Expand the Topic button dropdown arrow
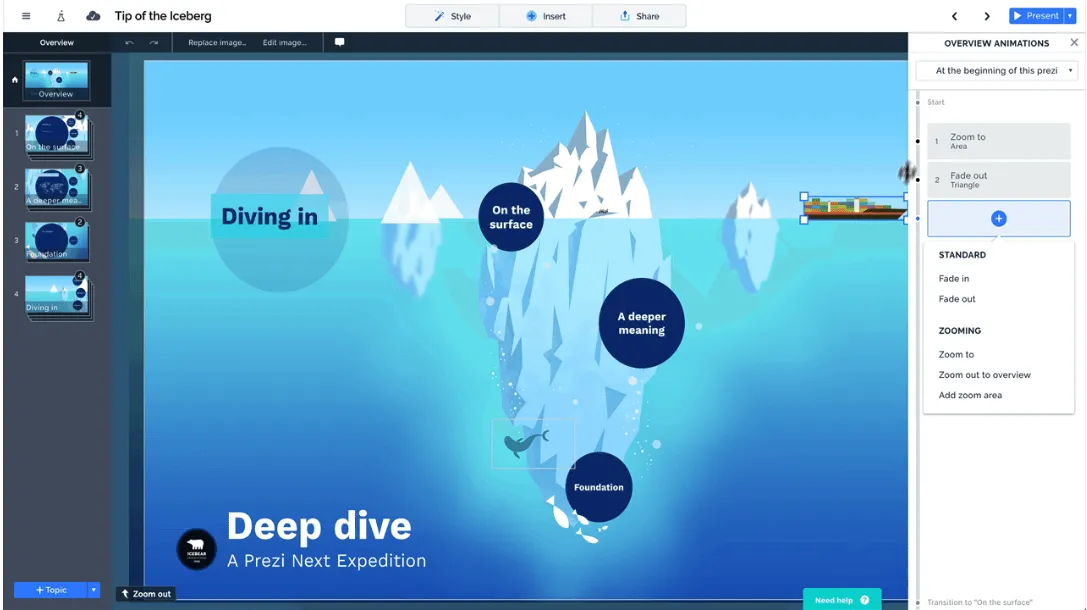 click(x=95, y=590)
